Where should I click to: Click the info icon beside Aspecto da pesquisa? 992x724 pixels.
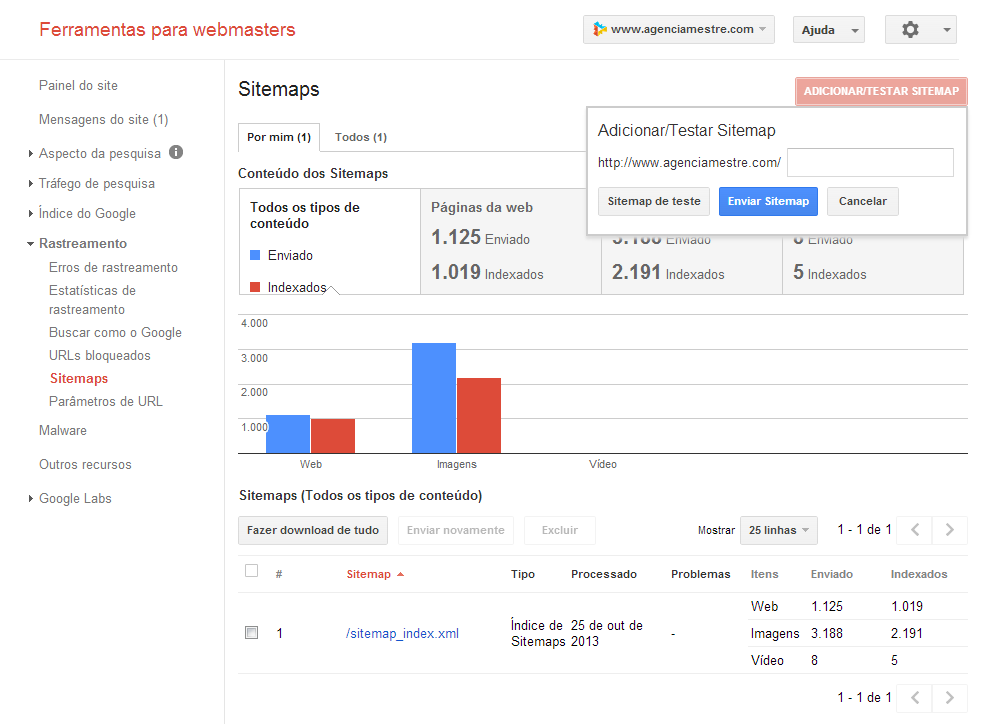[x=176, y=153]
